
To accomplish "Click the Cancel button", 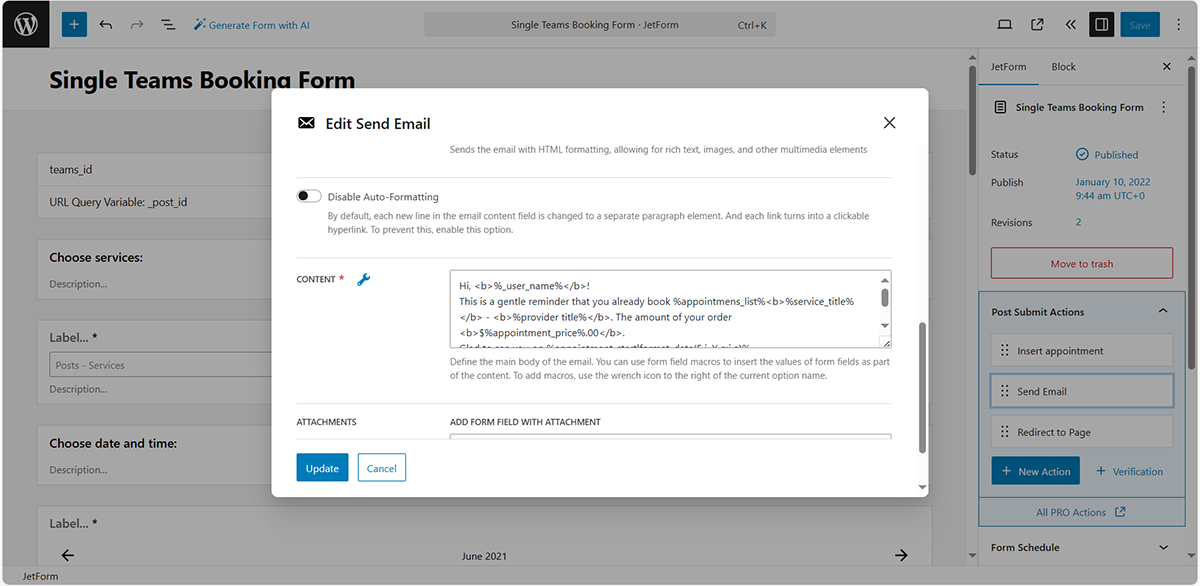I will coord(382,468).
